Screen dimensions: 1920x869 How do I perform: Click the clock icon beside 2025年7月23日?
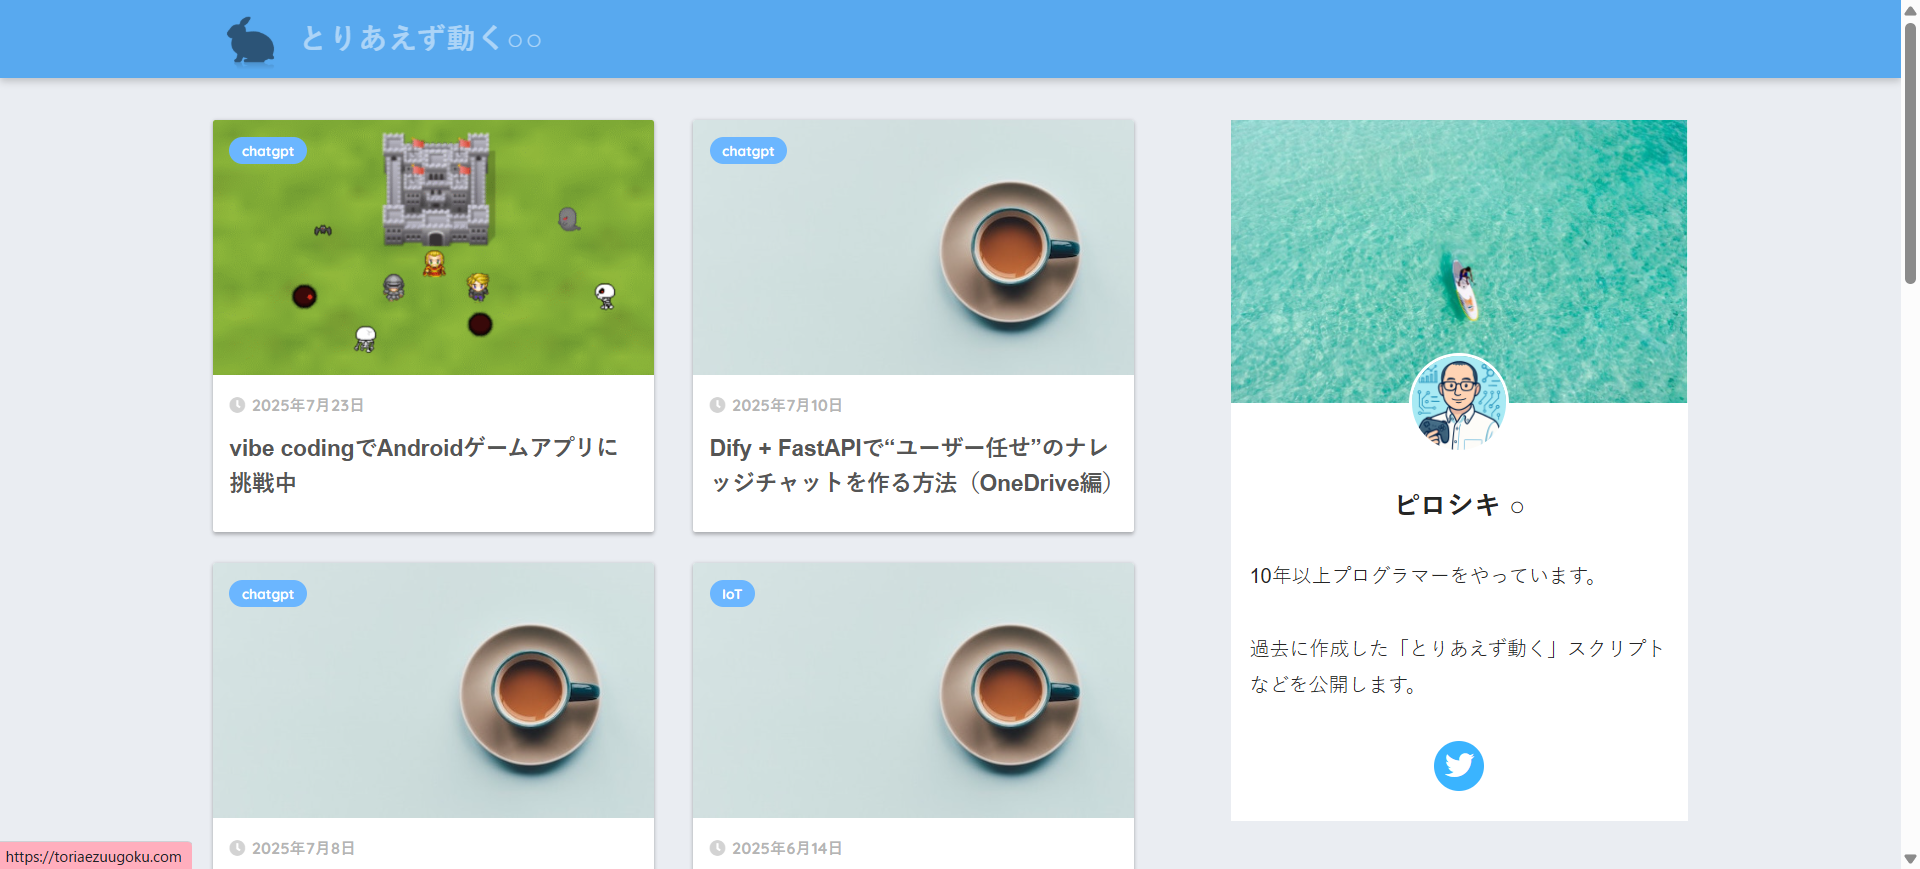pyautogui.click(x=237, y=405)
